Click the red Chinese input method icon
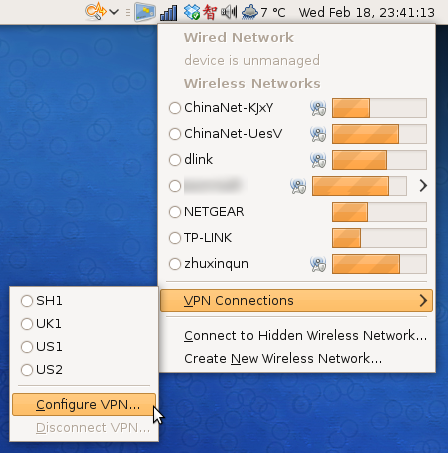The height and width of the screenshot is (453, 448). tap(210, 12)
